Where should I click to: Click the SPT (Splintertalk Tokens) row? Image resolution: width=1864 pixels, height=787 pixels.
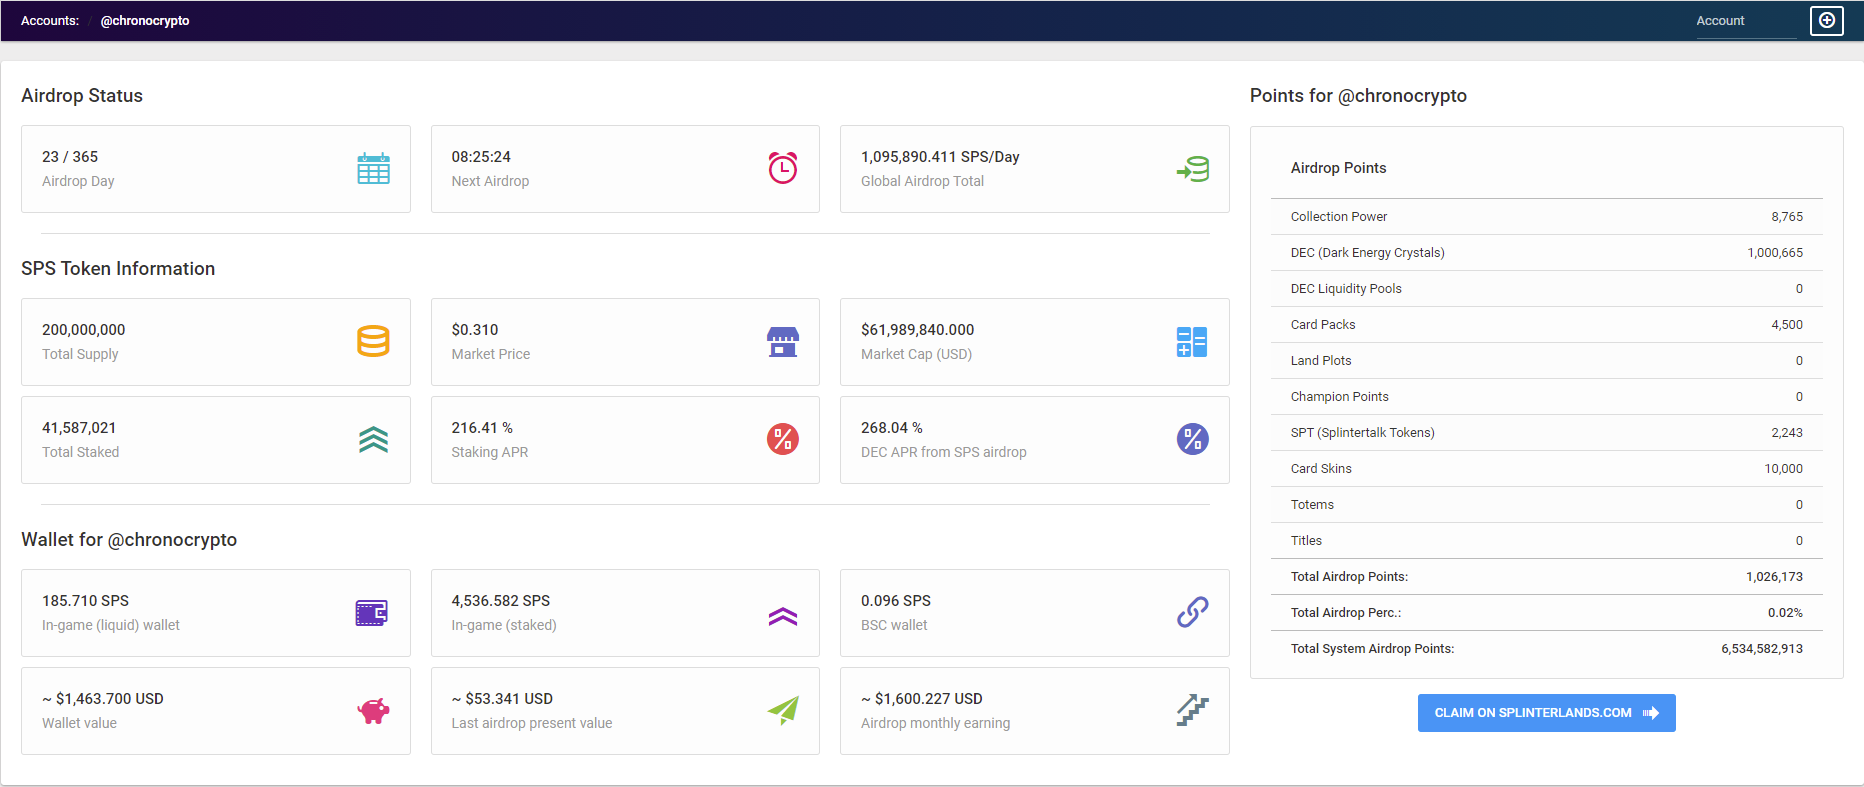(1546, 433)
